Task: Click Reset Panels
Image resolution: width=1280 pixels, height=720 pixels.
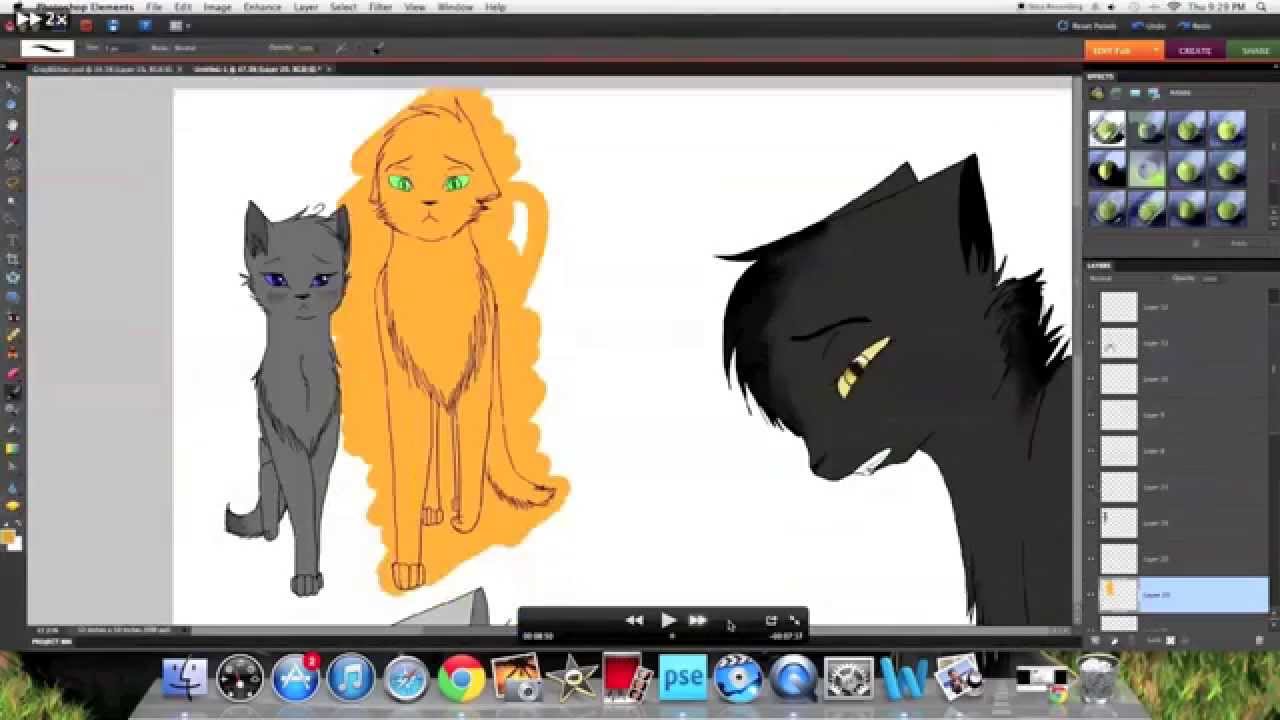Action: click(x=1088, y=25)
